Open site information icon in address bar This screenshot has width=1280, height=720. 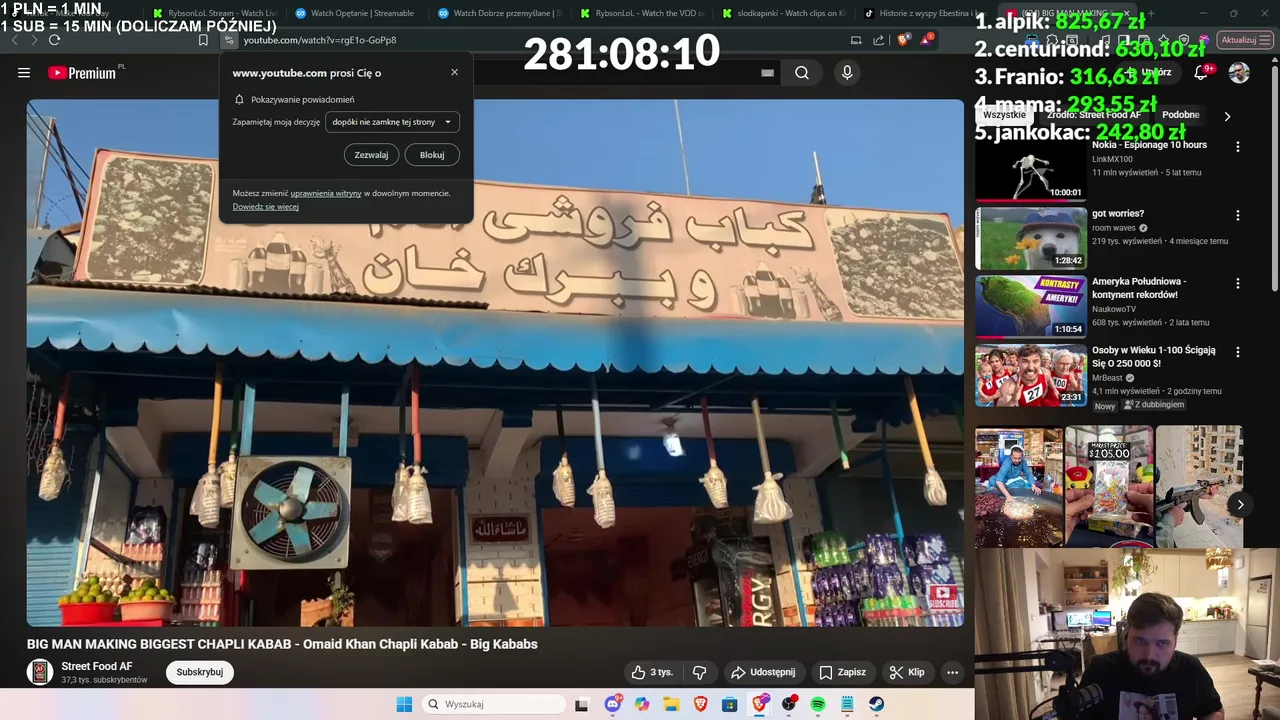pos(229,40)
